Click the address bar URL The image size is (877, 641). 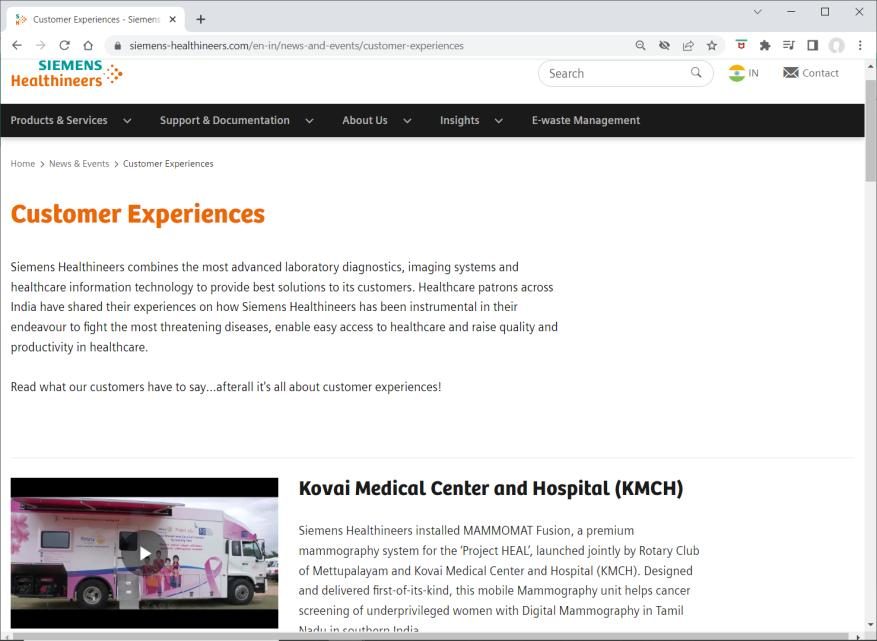coord(296,46)
